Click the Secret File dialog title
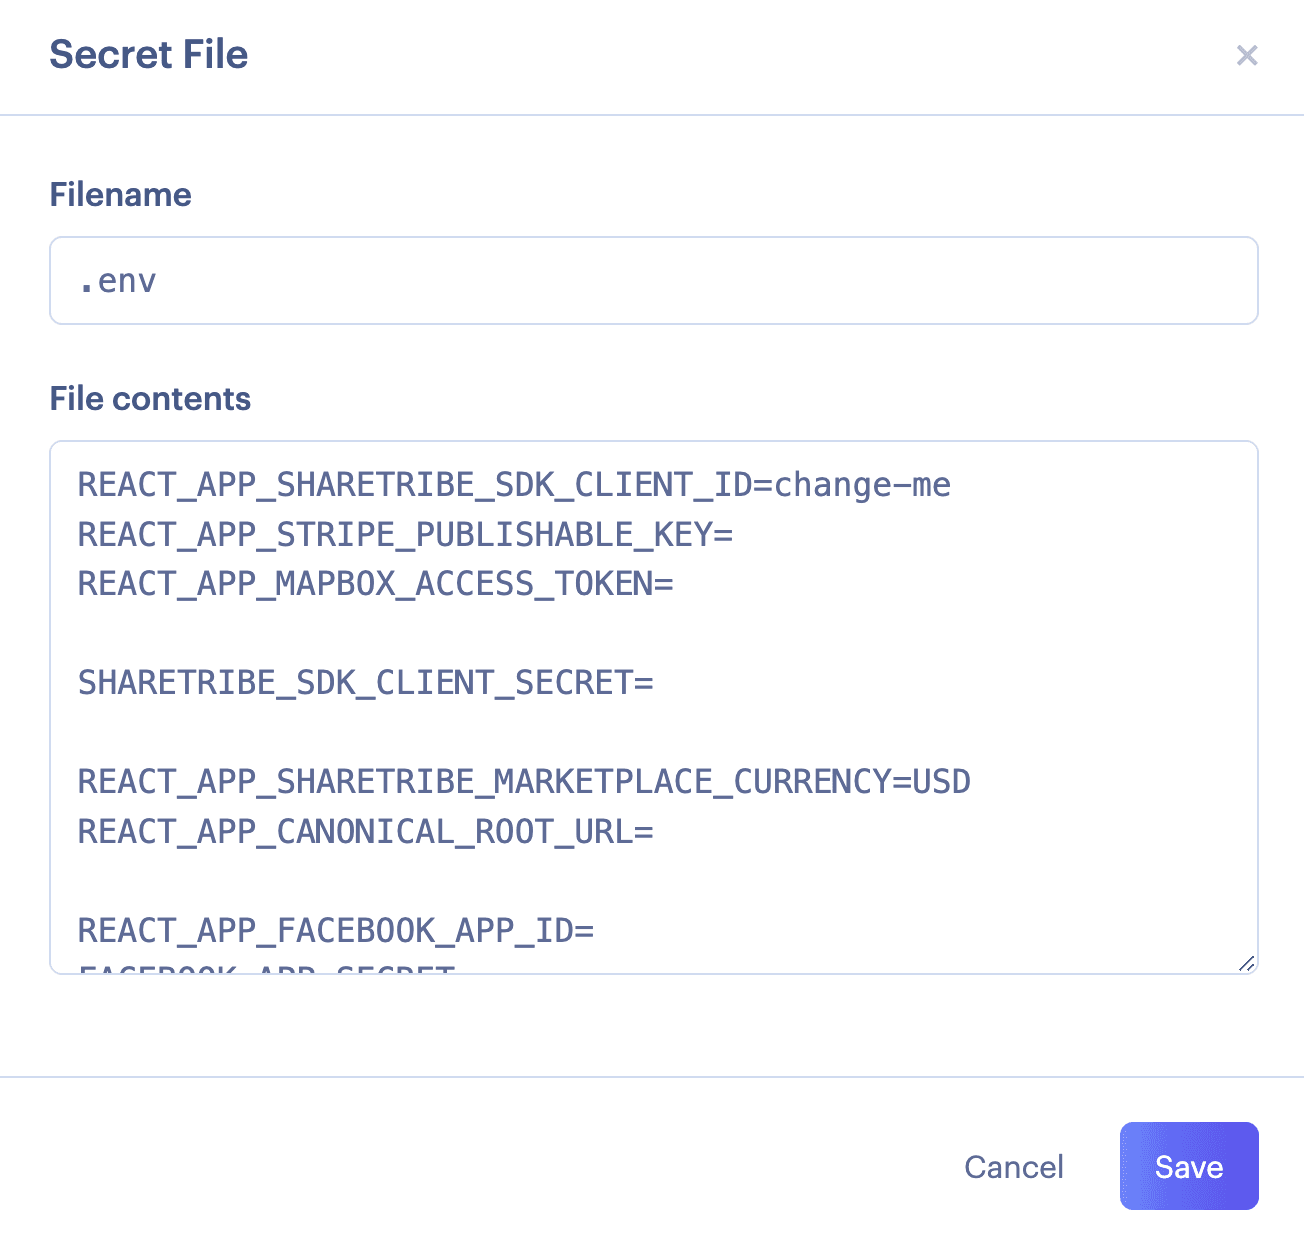The height and width of the screenshot is (1246, 1304). point(149,55)
